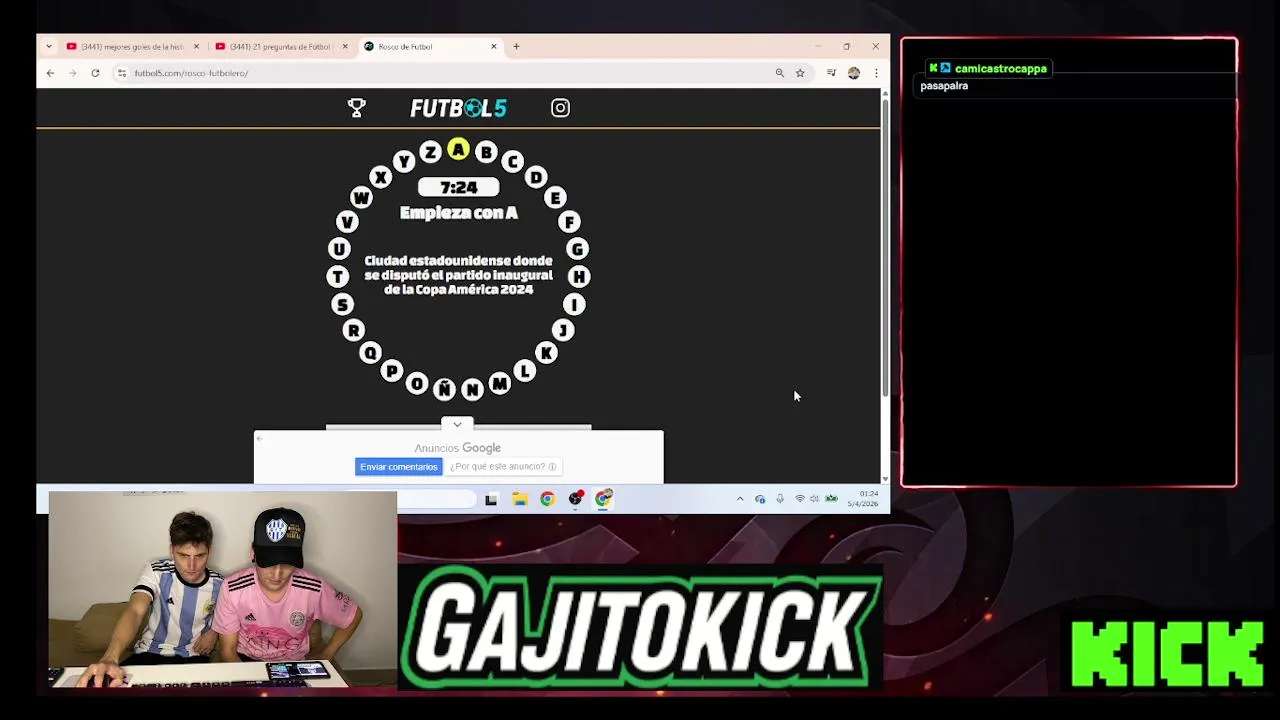Screen dimensions: 1280x720
Task: Select letter A on the rosco
Action: coord(458,150)
